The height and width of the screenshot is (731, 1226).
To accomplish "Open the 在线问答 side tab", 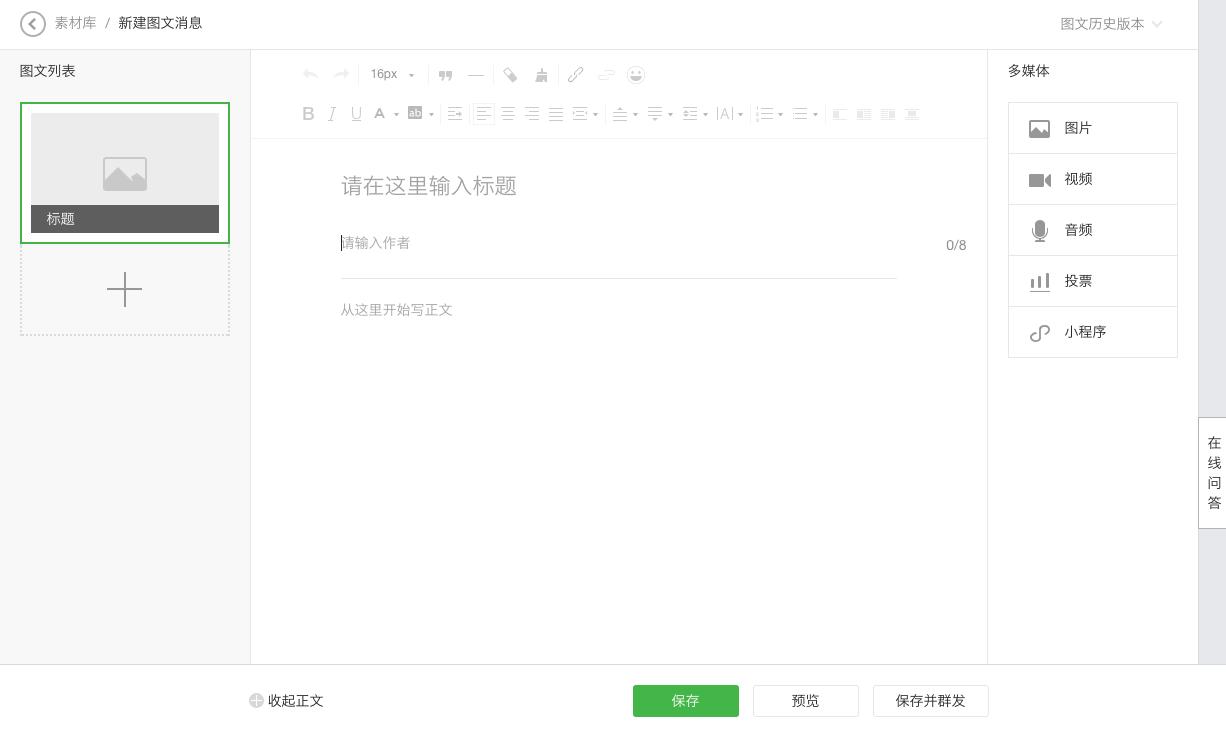I will 1213,473.
